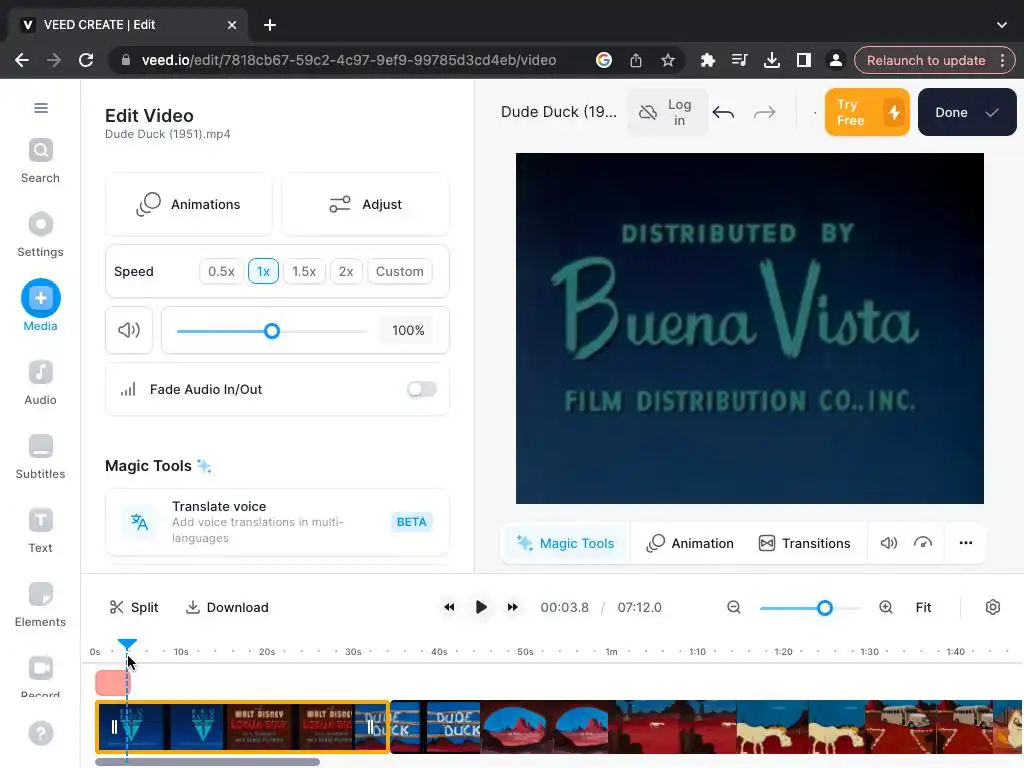Screen dimensions: 1024x768
Task: Click the blue playhead marker on timeline
Action: [x=127, y=645]
